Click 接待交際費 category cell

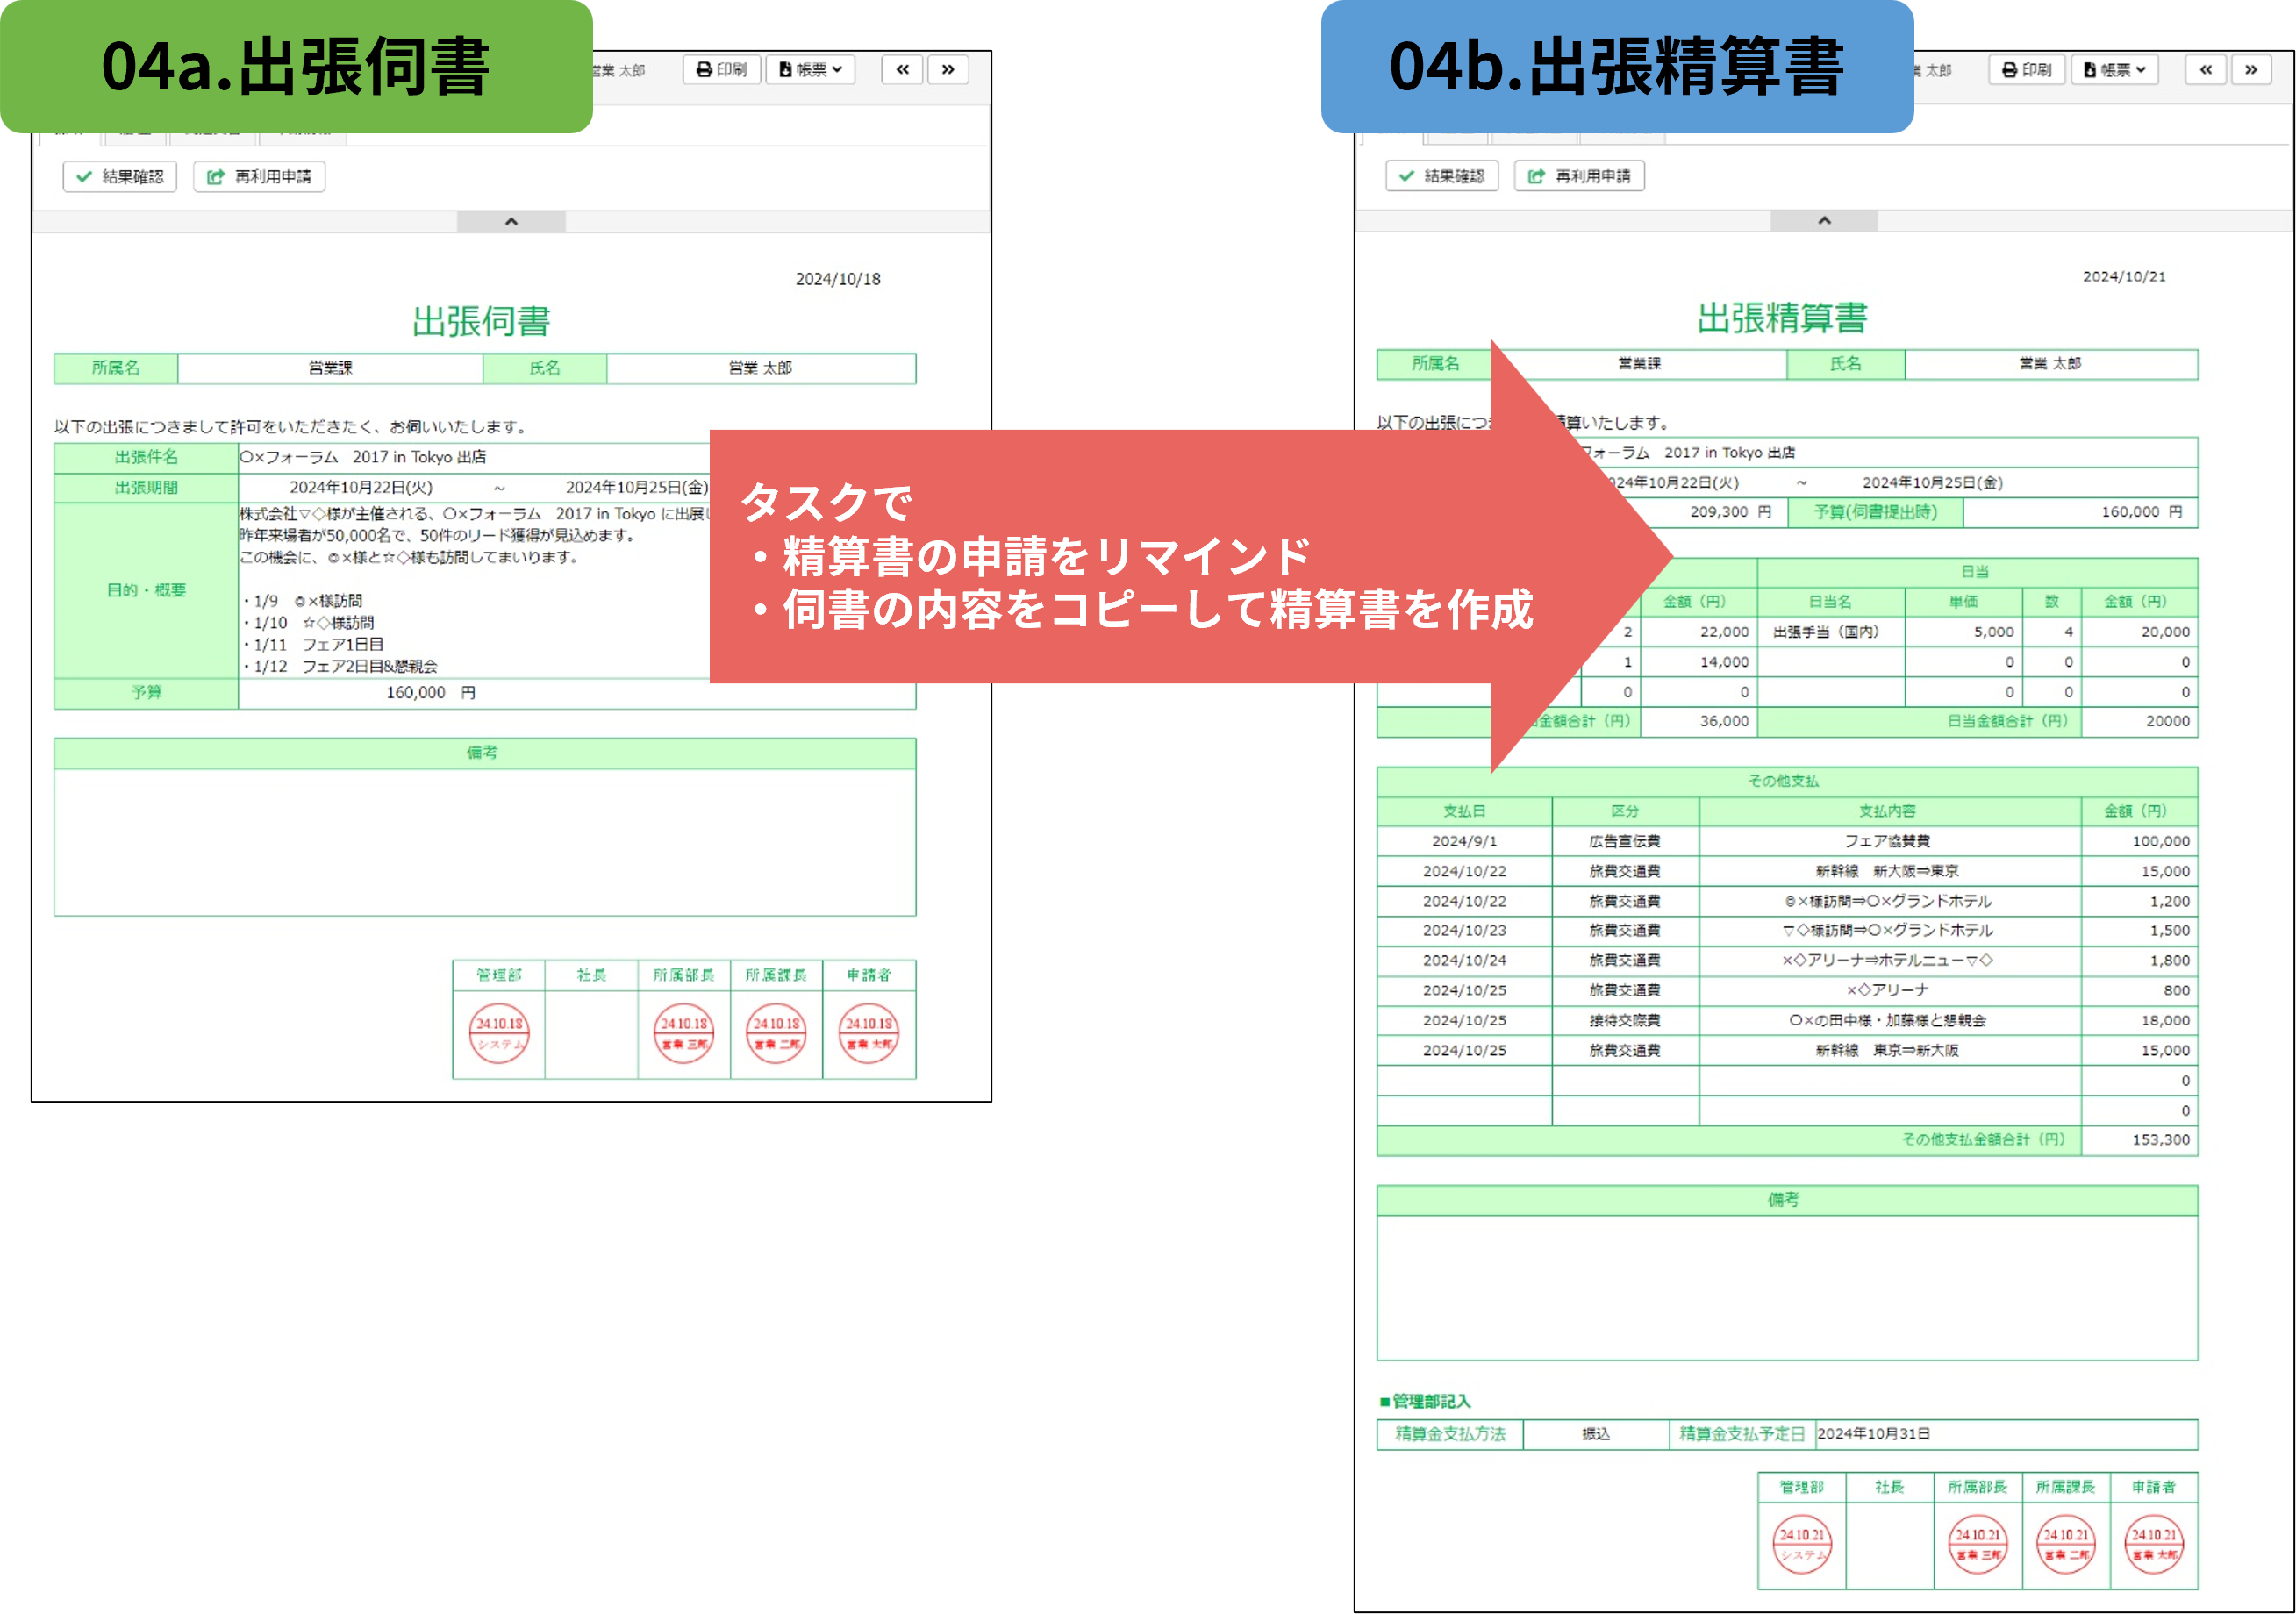[x=1625, y=1020]
